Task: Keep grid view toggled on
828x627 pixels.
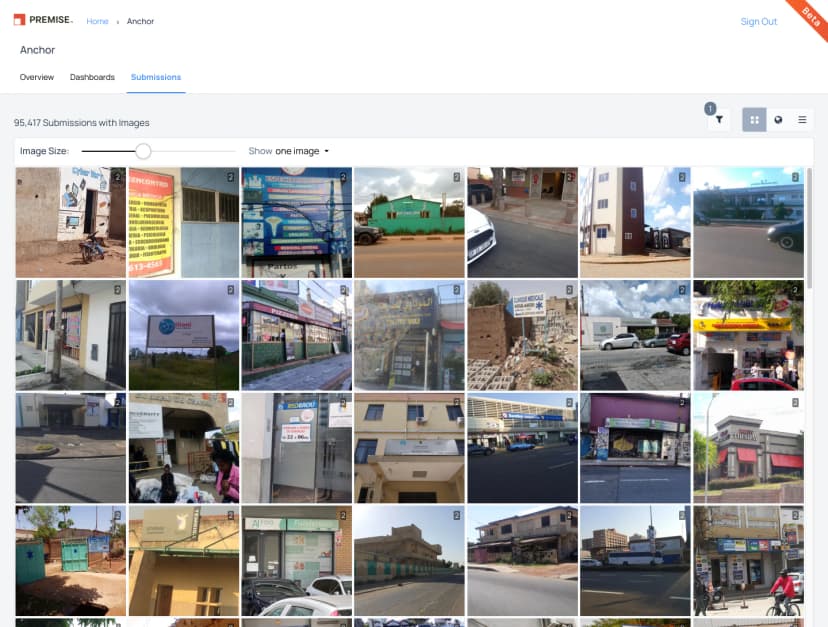Action: [x=755, y=119]
